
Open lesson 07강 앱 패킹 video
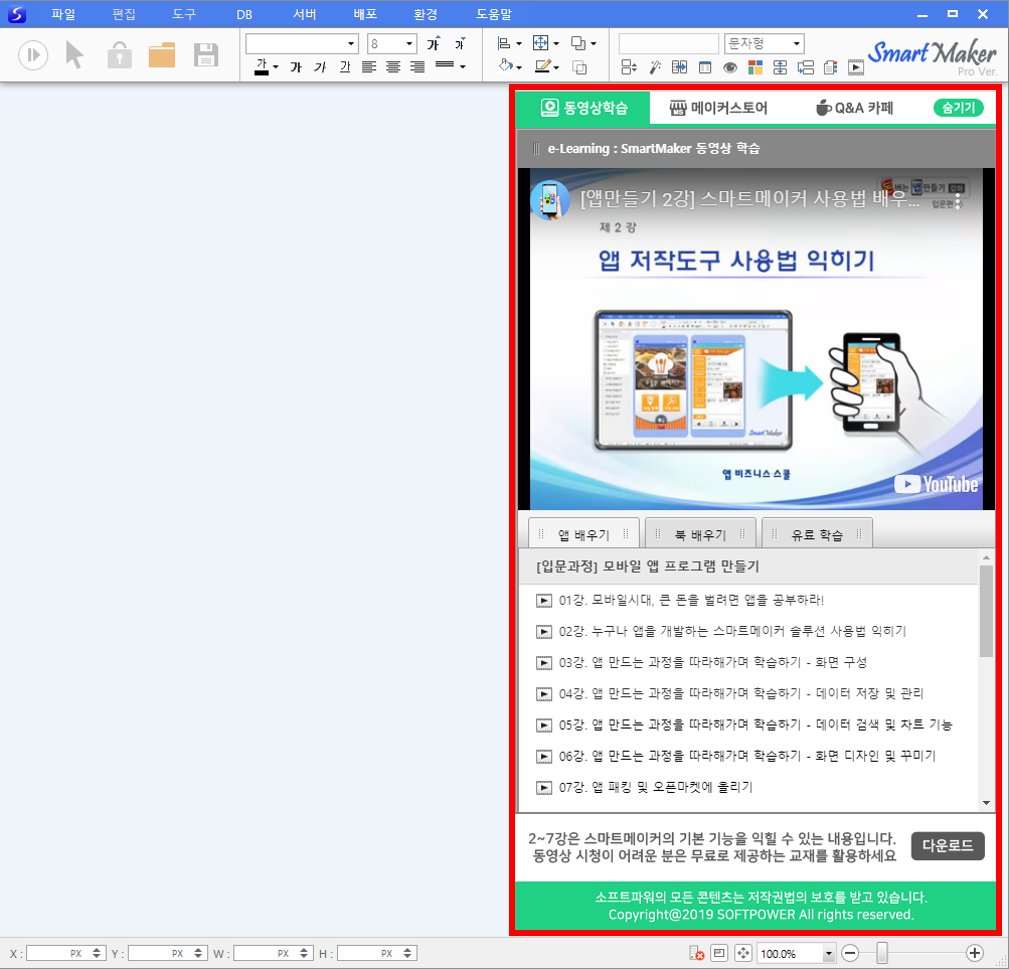pos(644,787)
